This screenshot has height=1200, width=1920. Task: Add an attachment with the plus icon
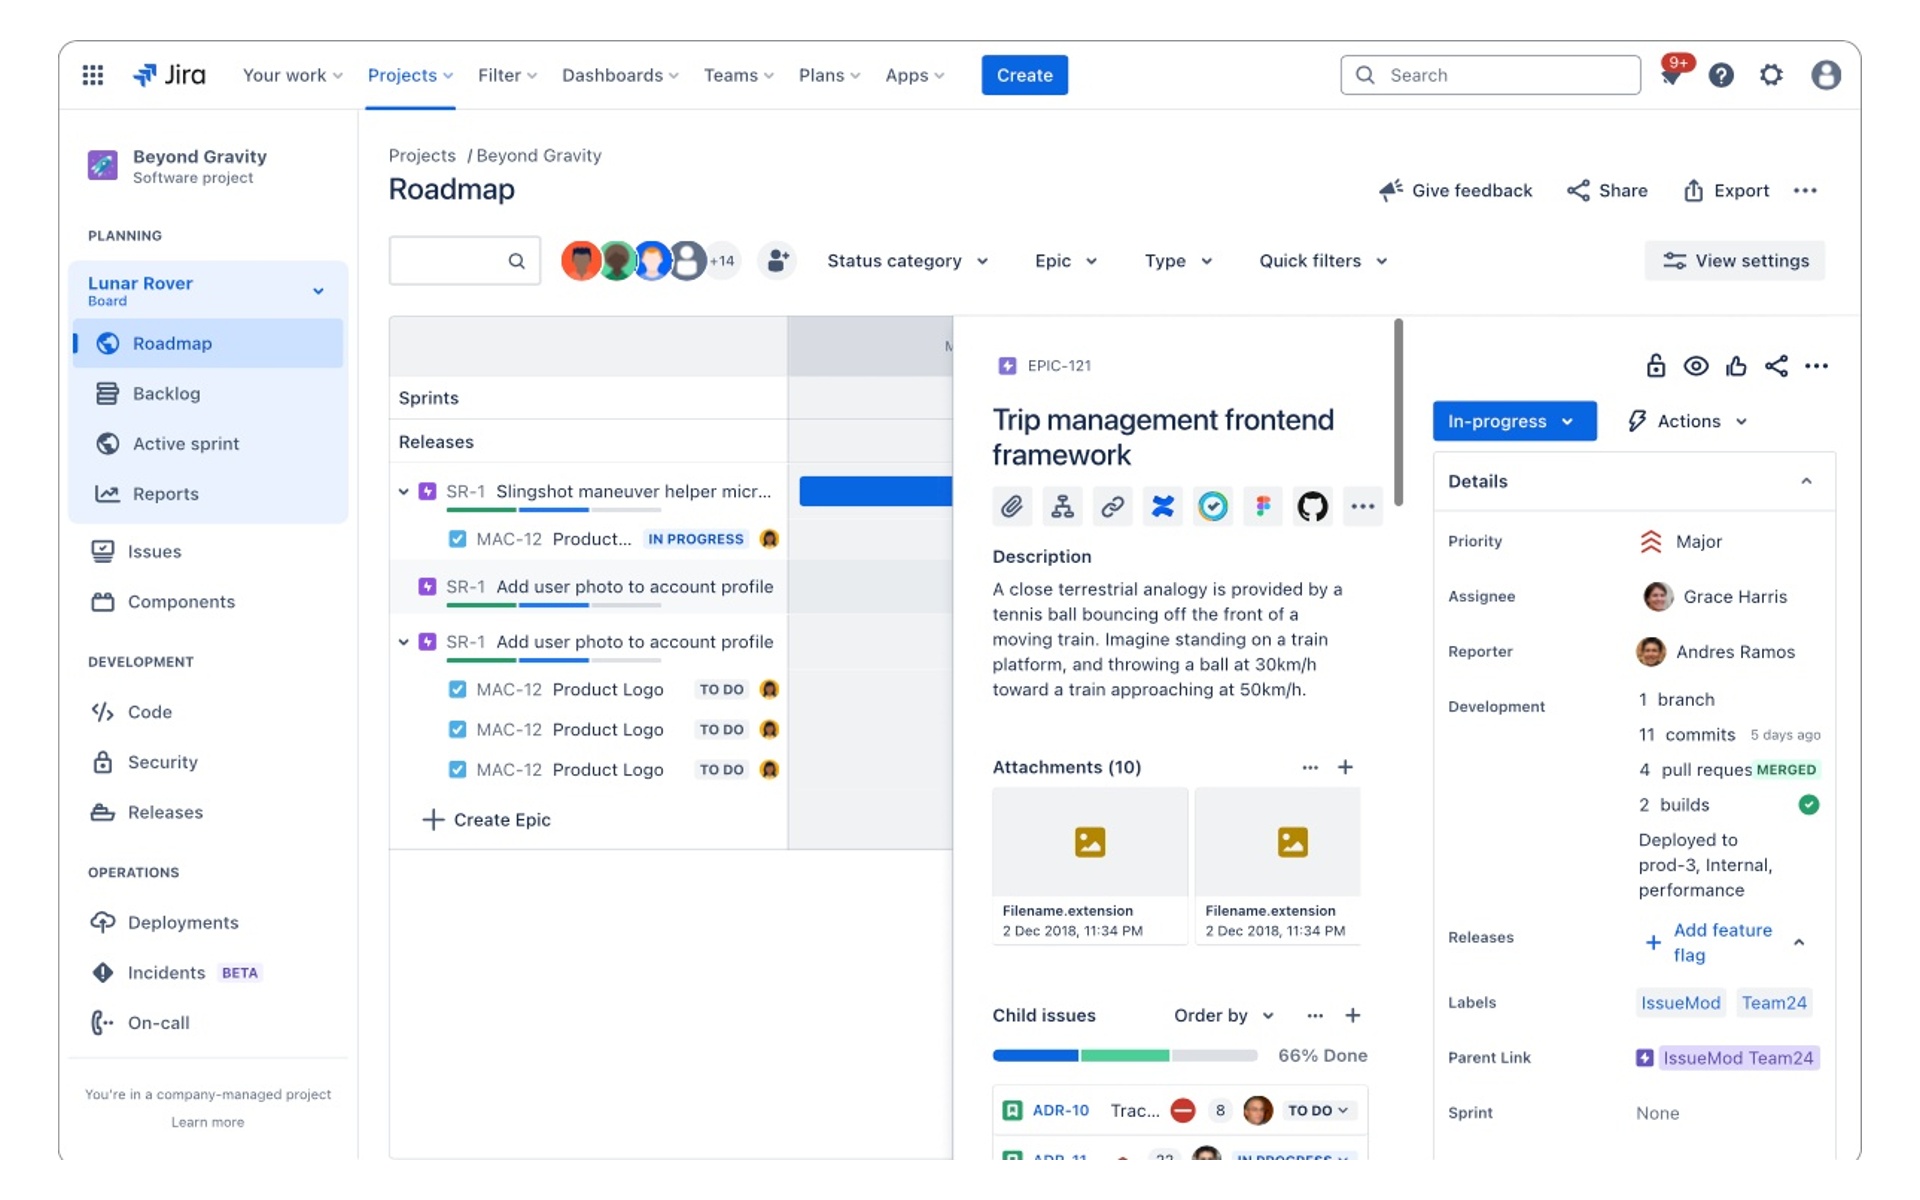pos(1345,767)
